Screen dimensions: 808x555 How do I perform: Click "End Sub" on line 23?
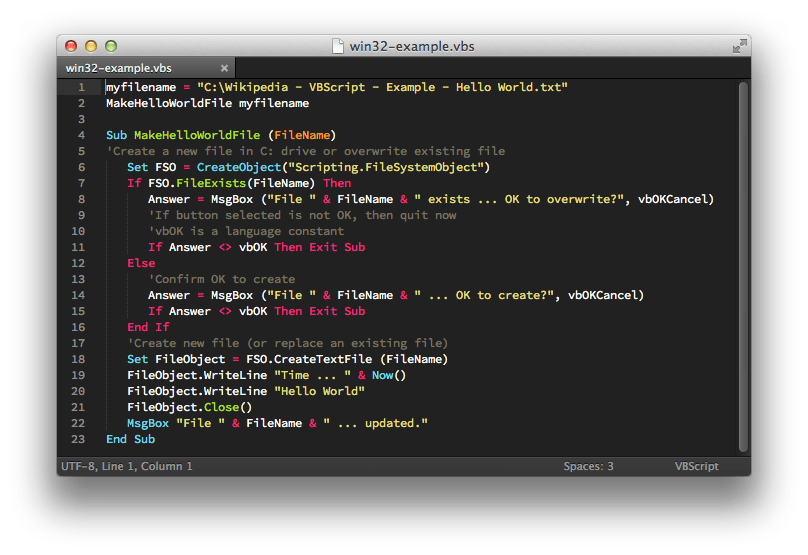[x=130, y=439]
